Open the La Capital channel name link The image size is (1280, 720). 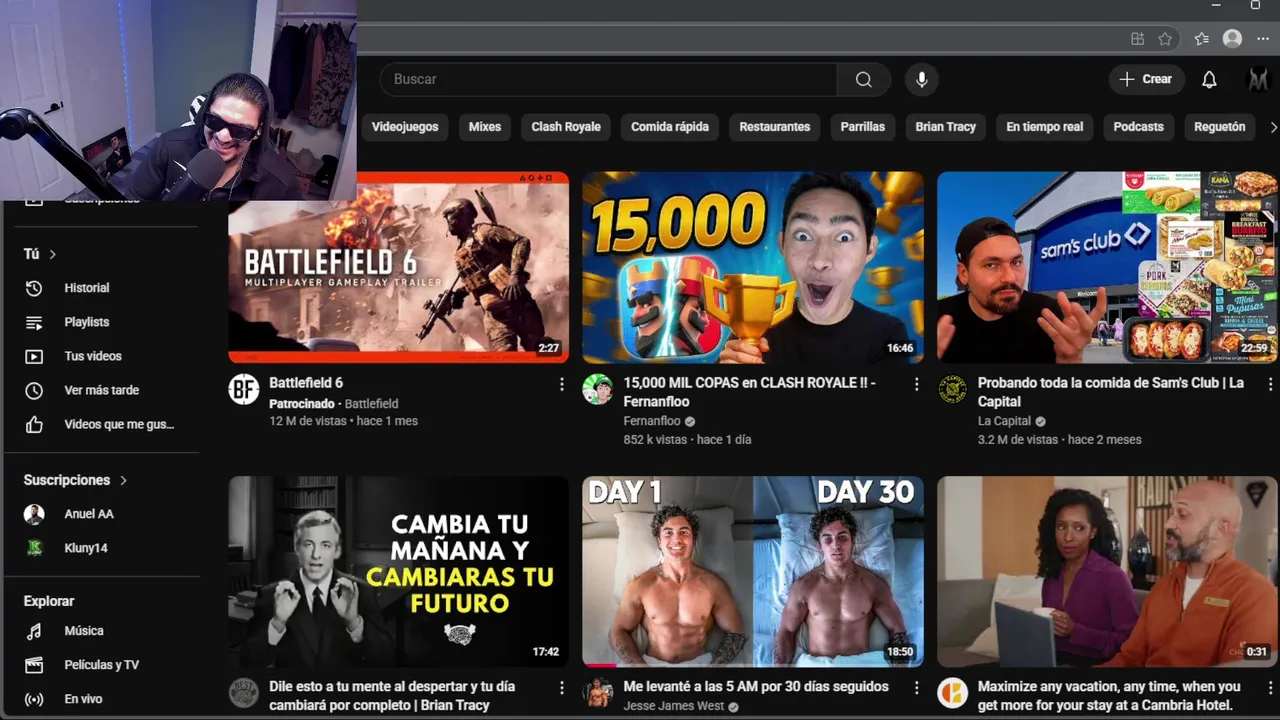pos(1004,421)
